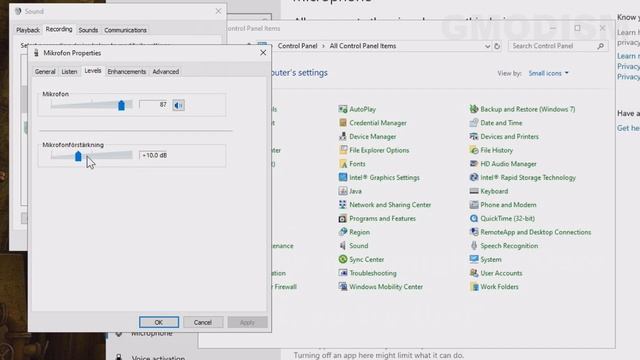Screen dimensions: 640x360
Task: Open the Fonts icon
Action: pyautogui.click(x=343, y=164)
